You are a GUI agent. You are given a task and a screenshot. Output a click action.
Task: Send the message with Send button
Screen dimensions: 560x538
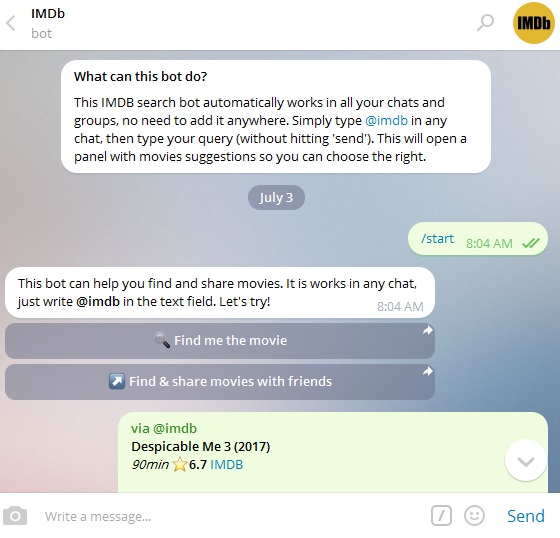click(x=526, y=516)
